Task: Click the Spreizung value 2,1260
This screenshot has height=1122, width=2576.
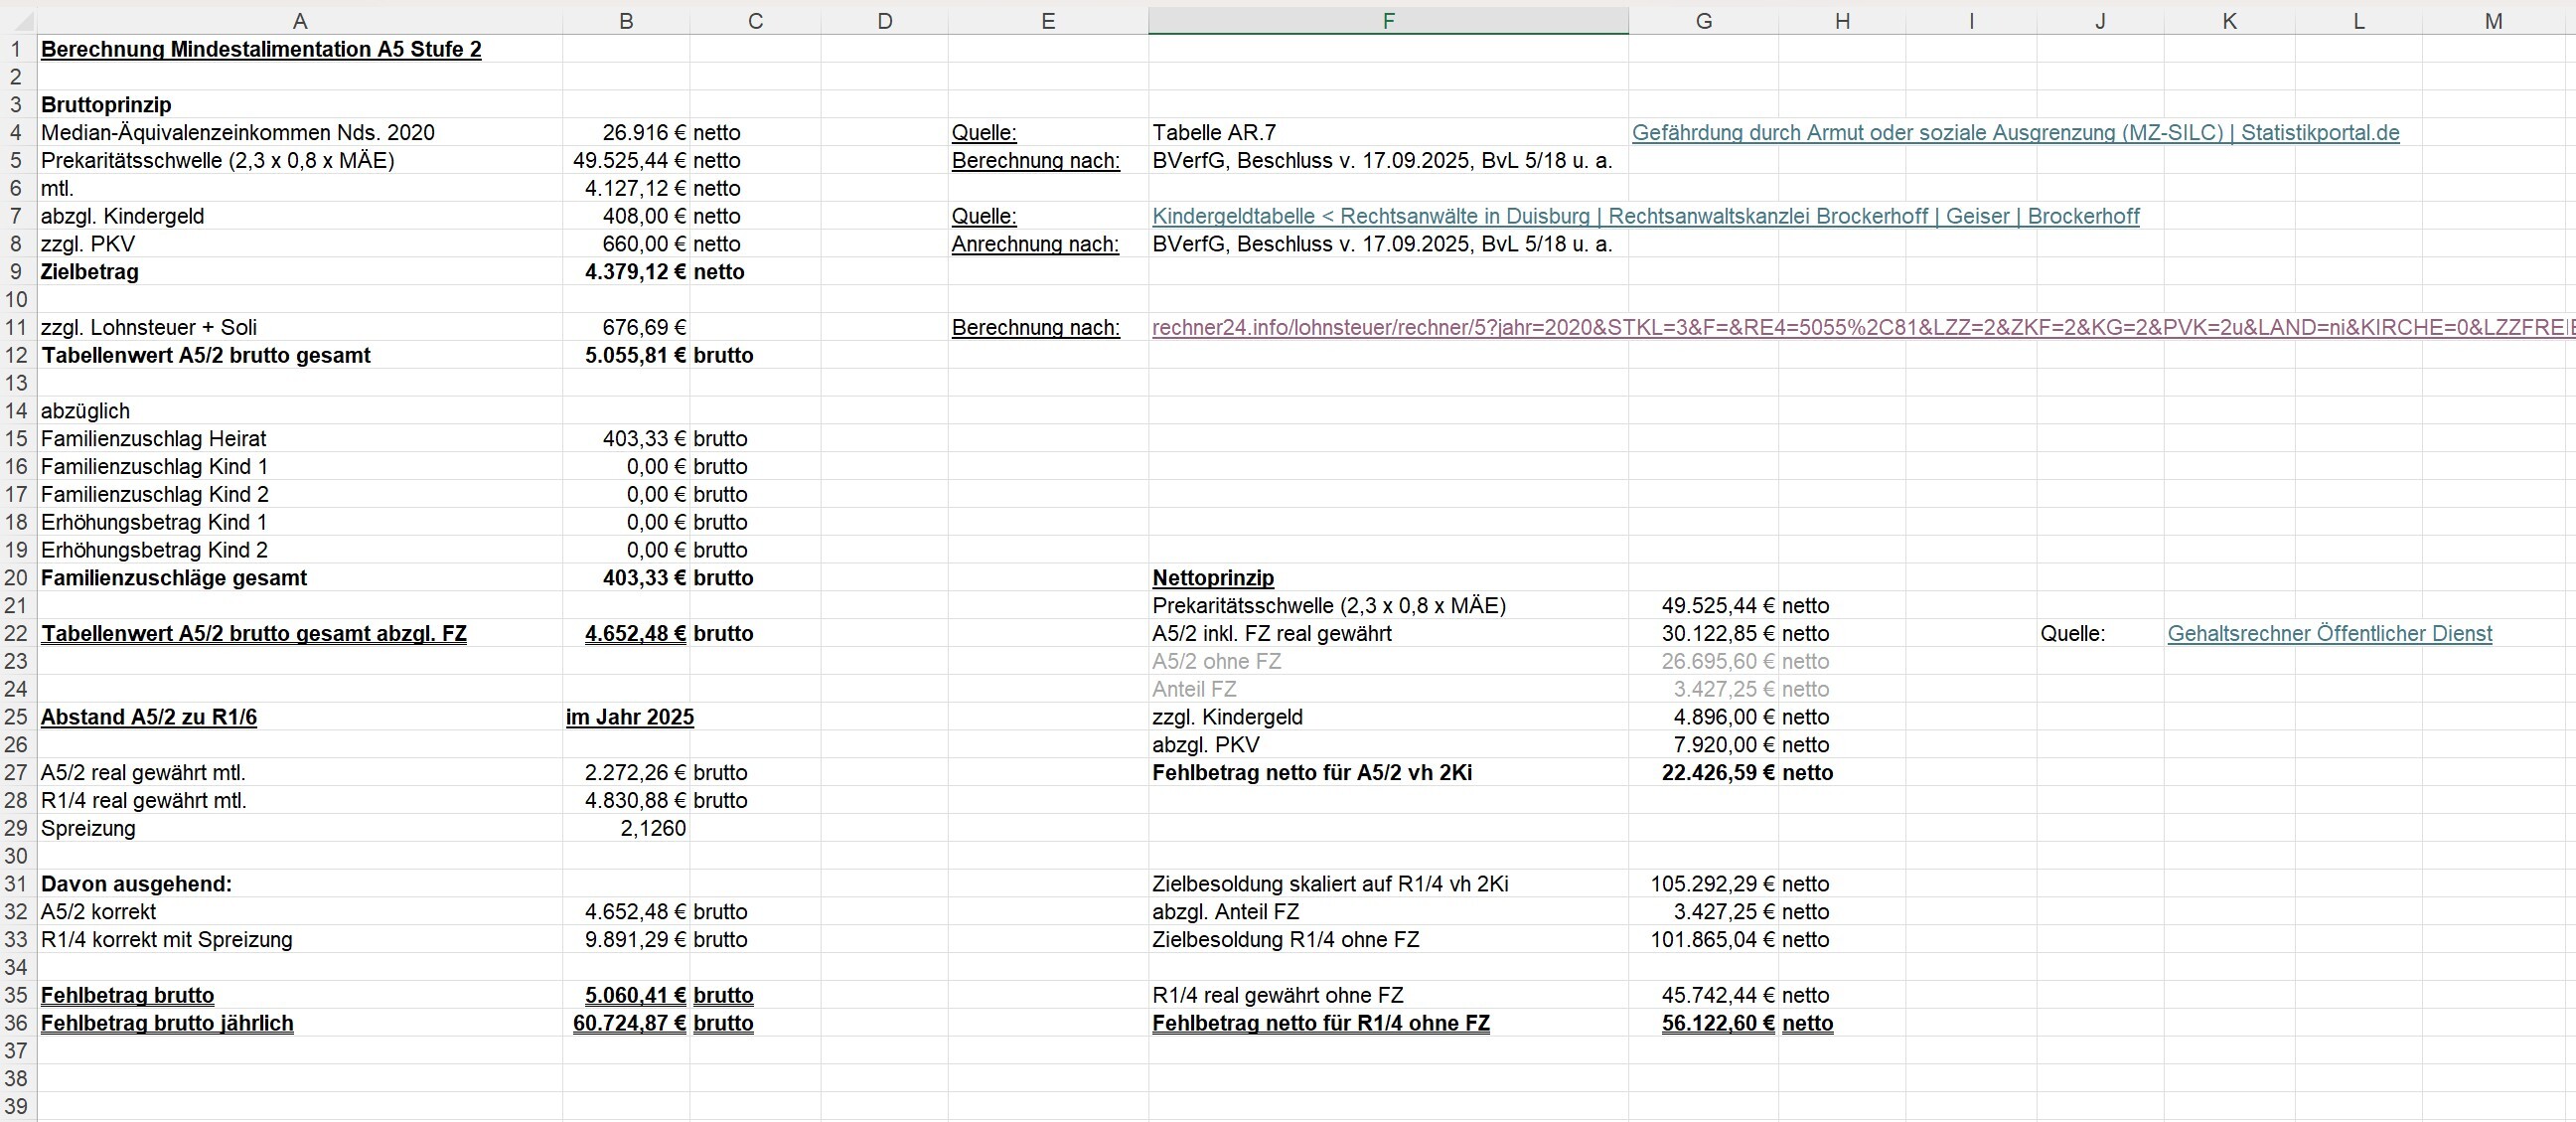Action: [626, 828]
